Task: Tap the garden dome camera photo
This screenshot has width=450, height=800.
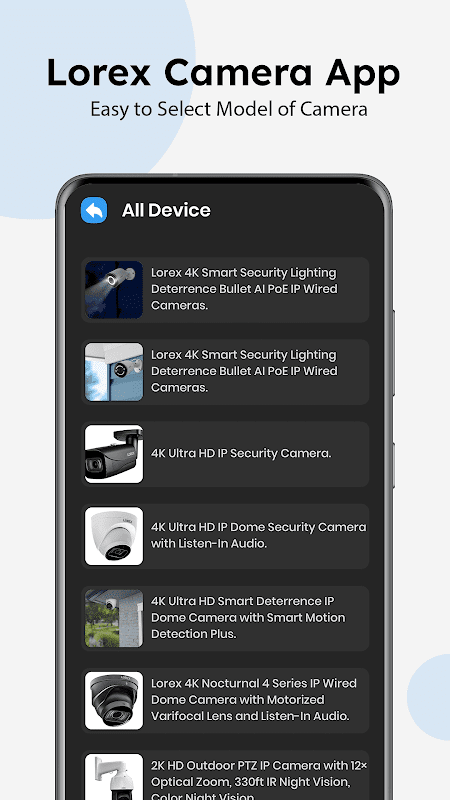Action: 114,618
